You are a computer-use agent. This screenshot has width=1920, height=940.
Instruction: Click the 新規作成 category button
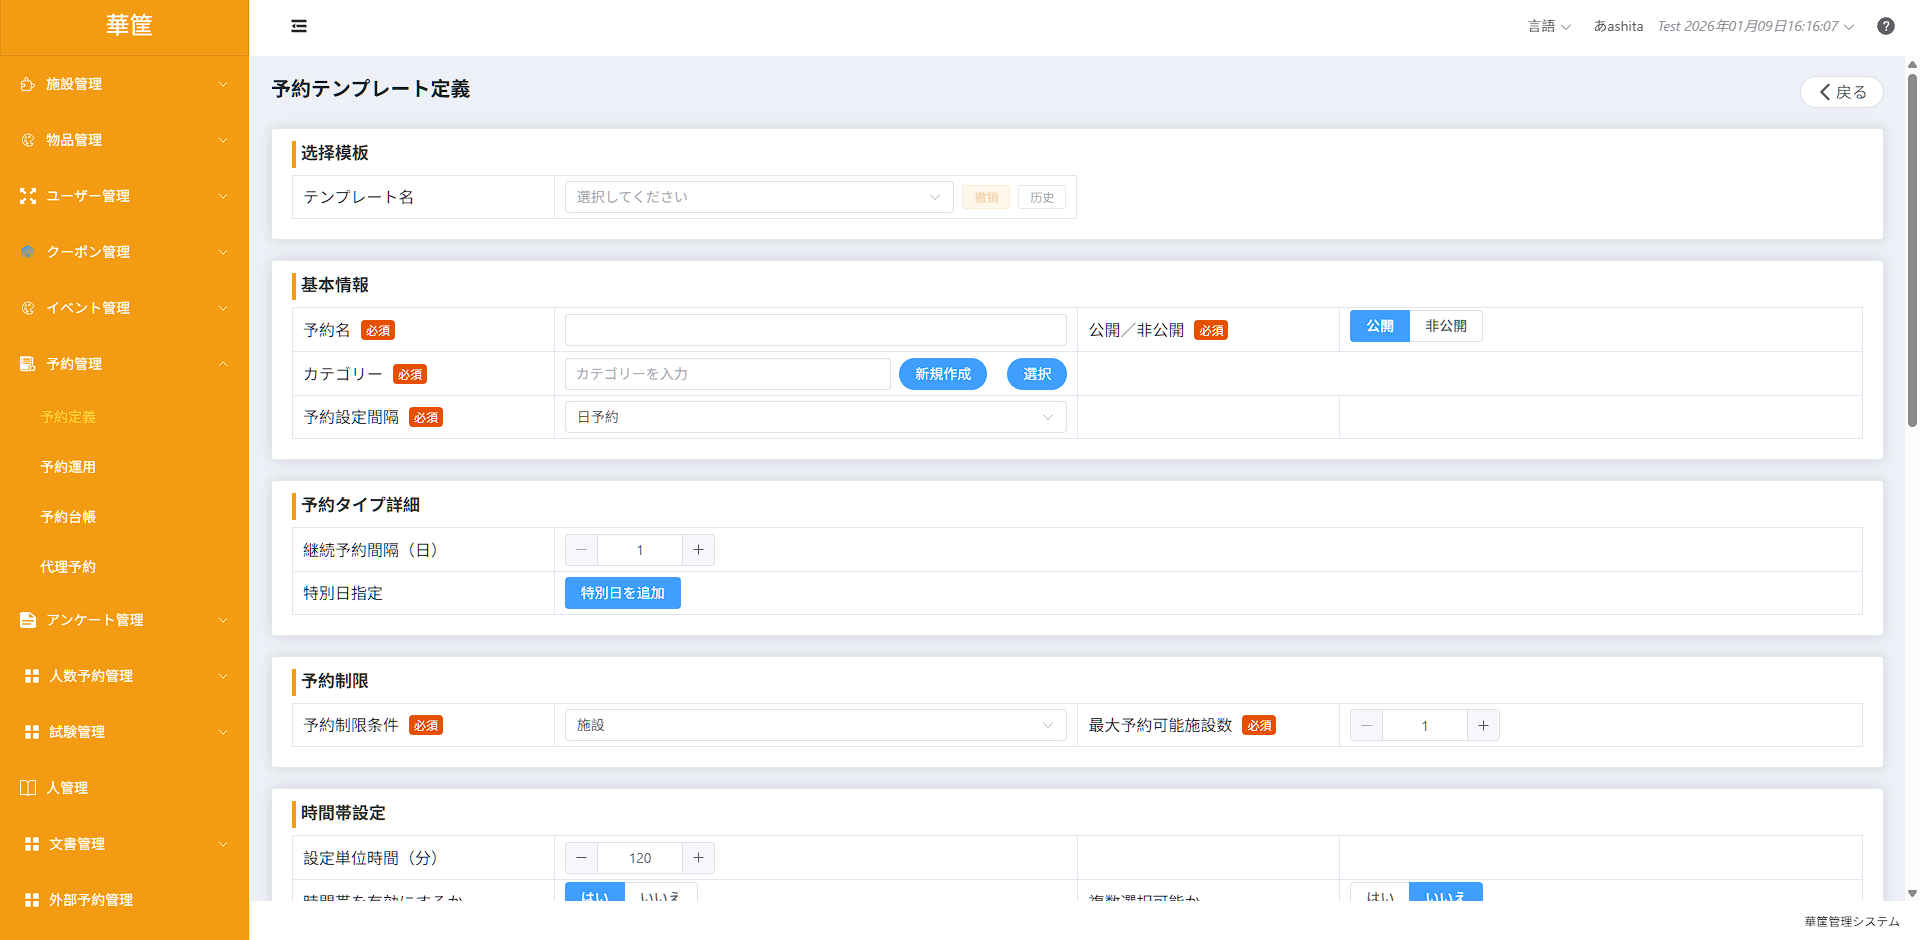pyautogui.click(x=943, y=374)
